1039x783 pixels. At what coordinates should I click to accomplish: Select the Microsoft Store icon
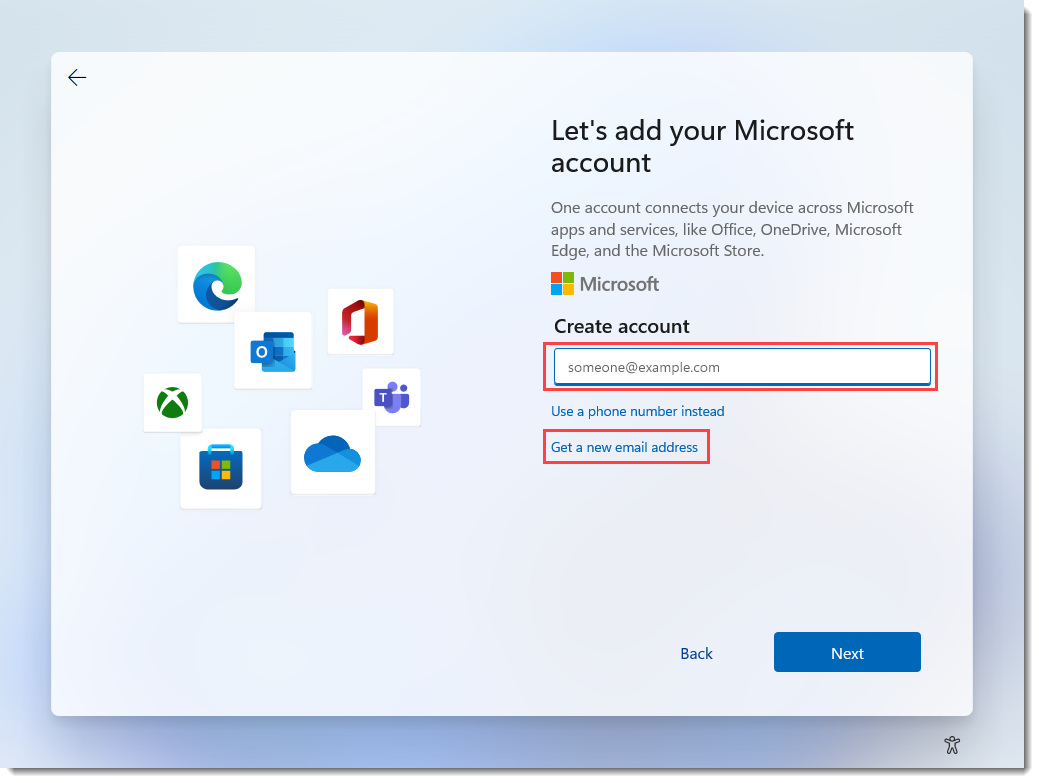pos(221,467)
